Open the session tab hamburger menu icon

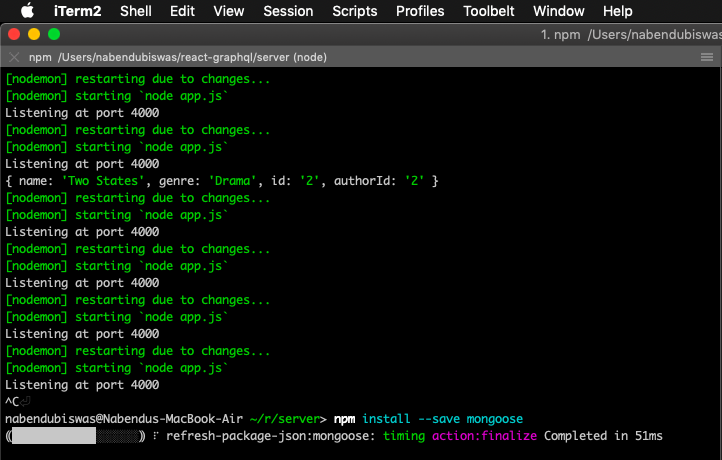(x=707, y=57)
